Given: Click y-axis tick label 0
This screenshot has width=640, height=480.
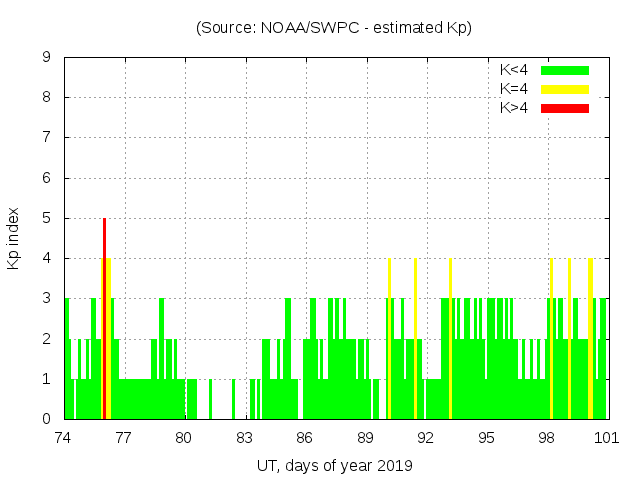Looking at the screenshot, I should (47, 419).
